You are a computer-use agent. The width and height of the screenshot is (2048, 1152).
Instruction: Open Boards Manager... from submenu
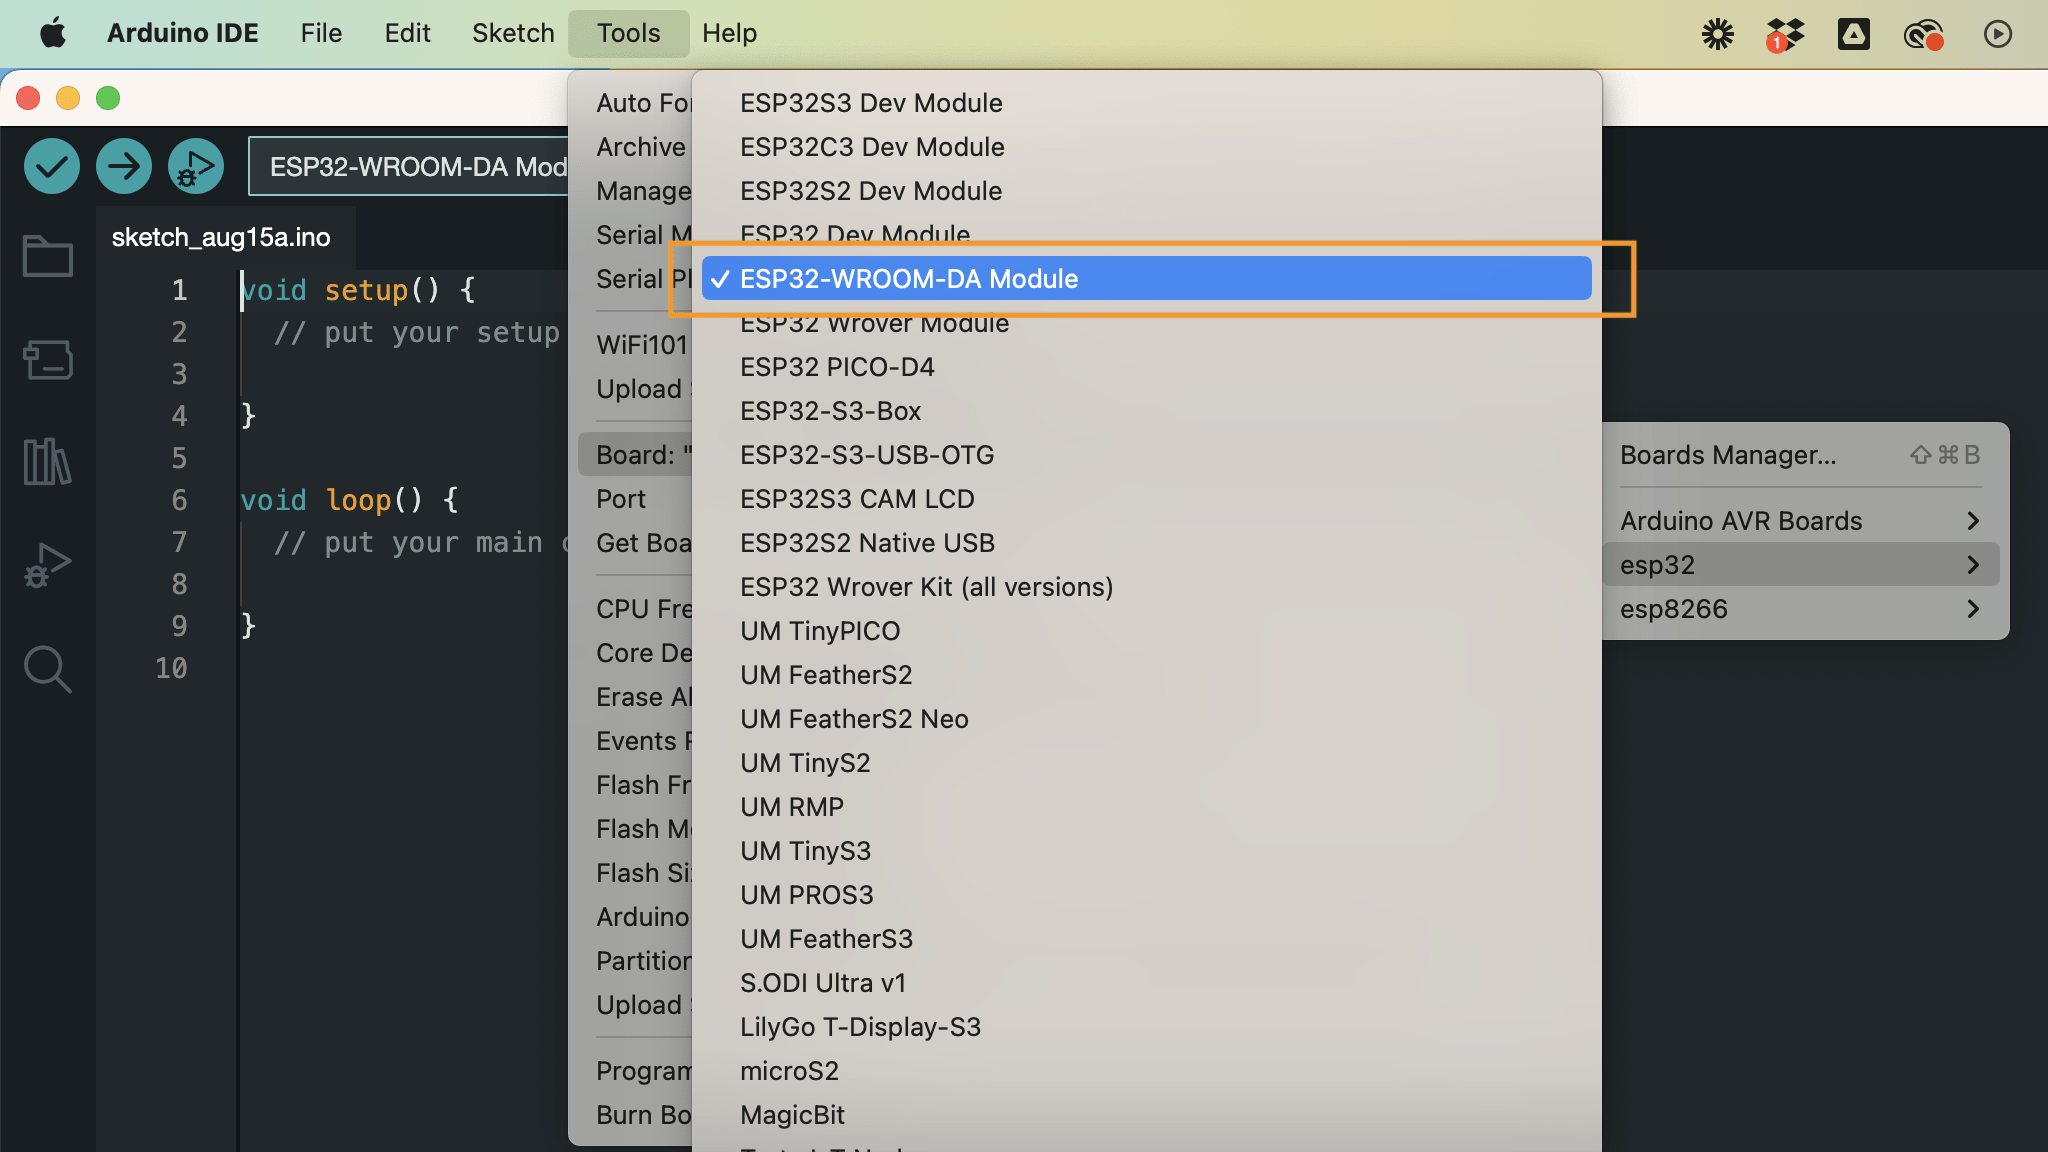[1800, 455]
